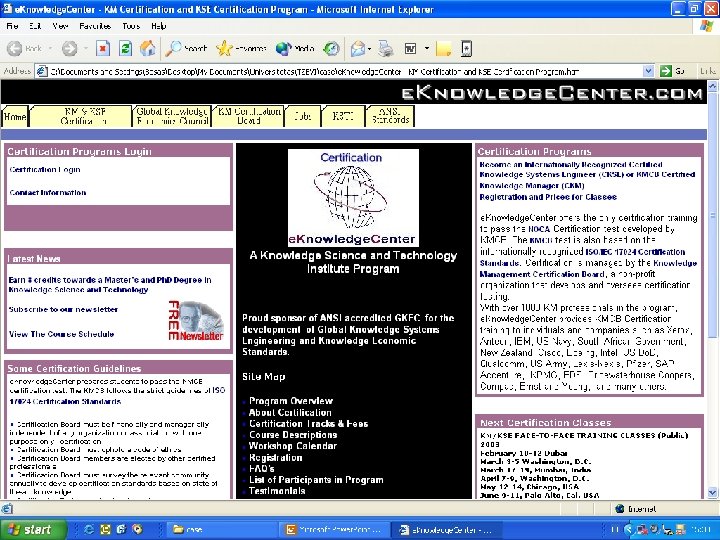Open Certification Tracks & Fees link
Image resolution: width=720 pixels, height=540 pixels.
pyautogui.click(x=308, y=423)
